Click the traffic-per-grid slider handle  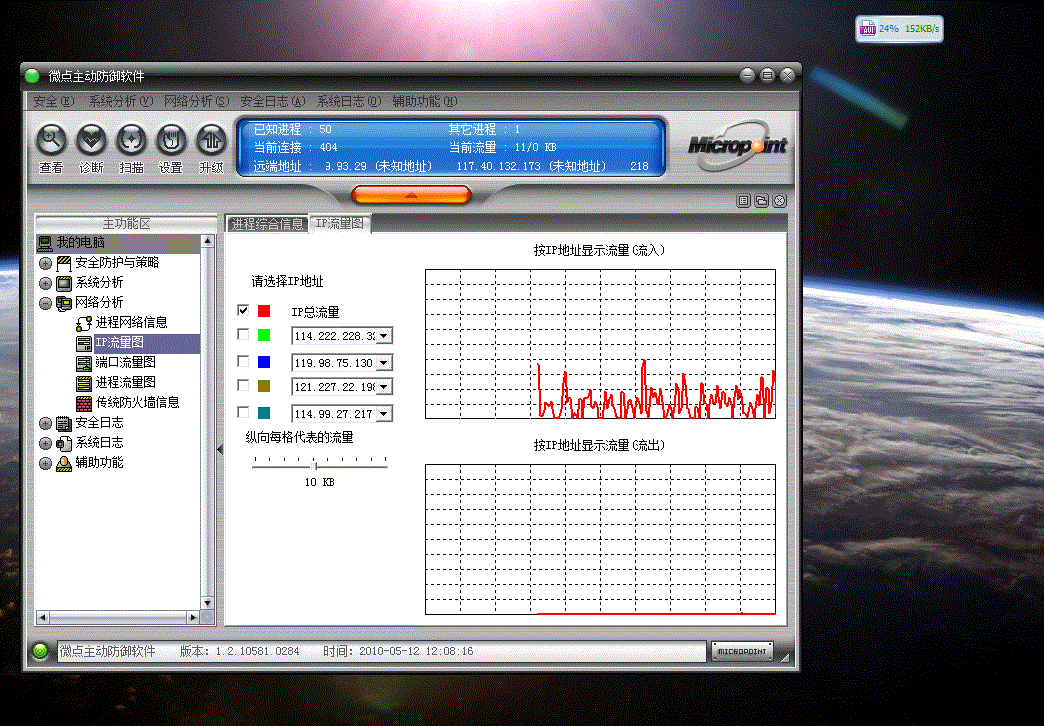pyautogui.click(x=316, y=464)
